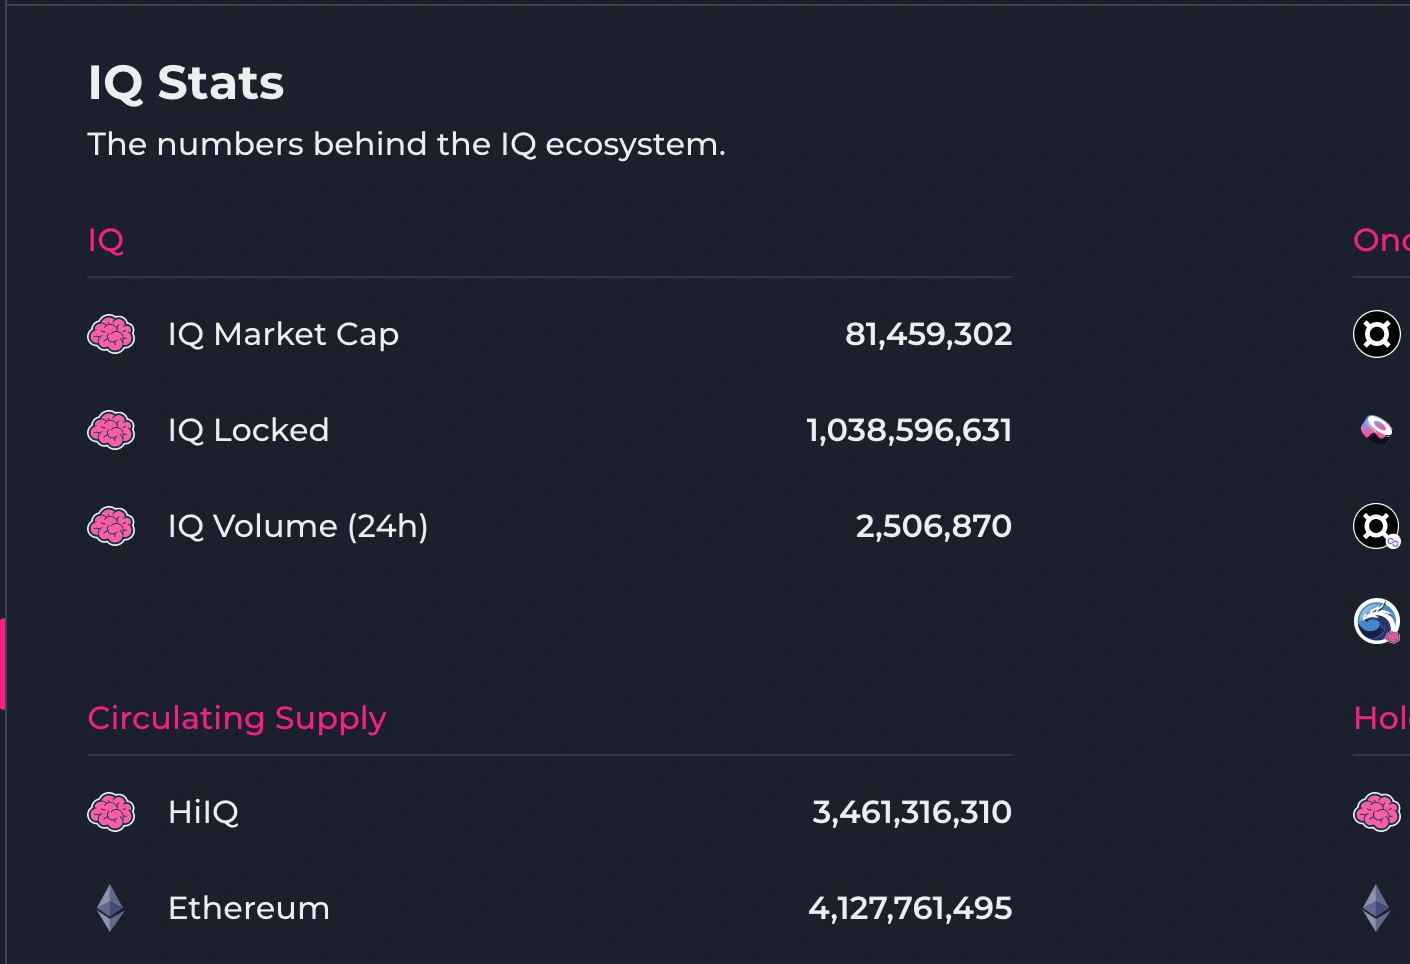Viewport: 1410px width, 964px height.
Task: Click the sushi roll token icon at the right edge
Action: coord(1377,429)
